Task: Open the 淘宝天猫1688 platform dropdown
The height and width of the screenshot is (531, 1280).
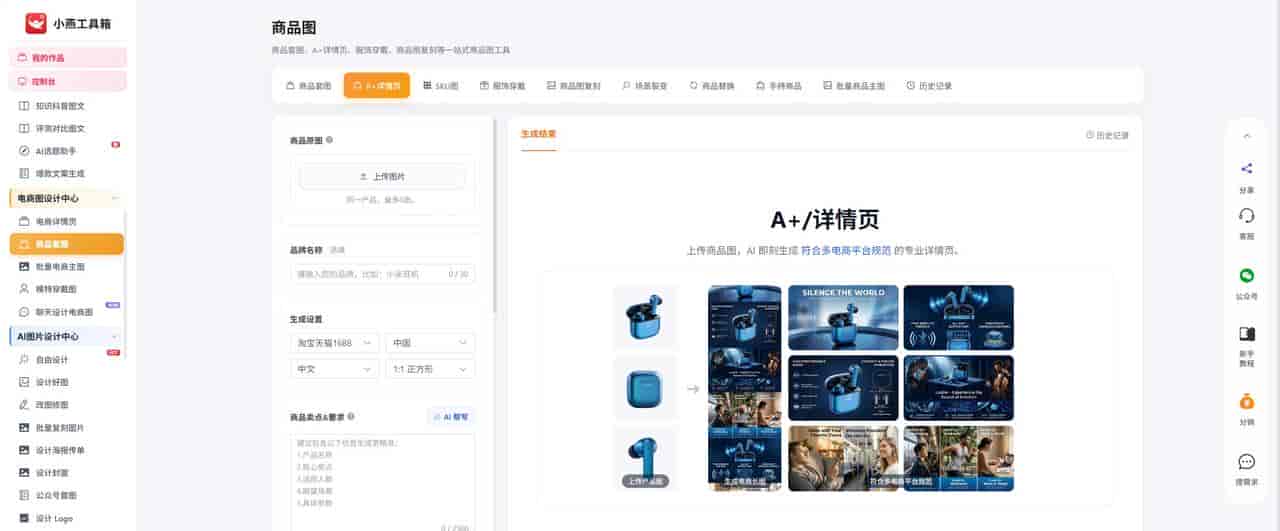Action: click(x=334, y=343)
